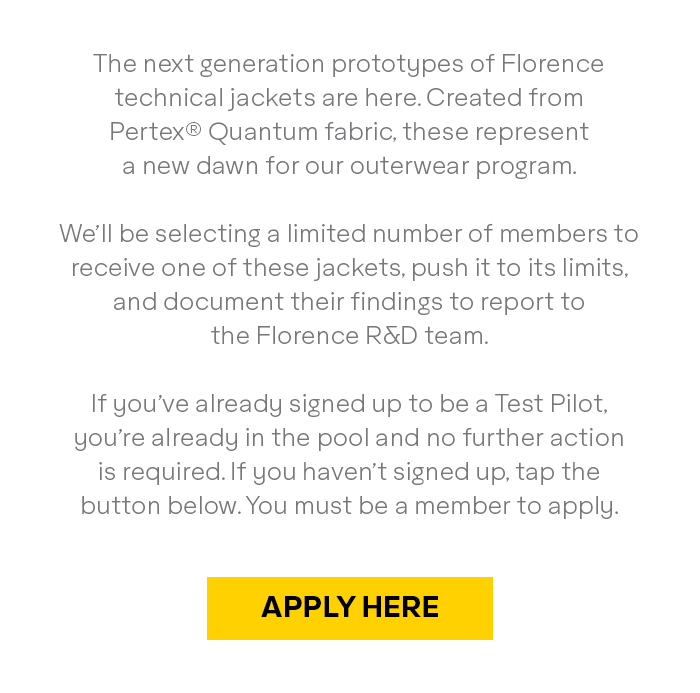Click the words 'technical jackets'
The image size is (700, 693).
tap(214, 98)
